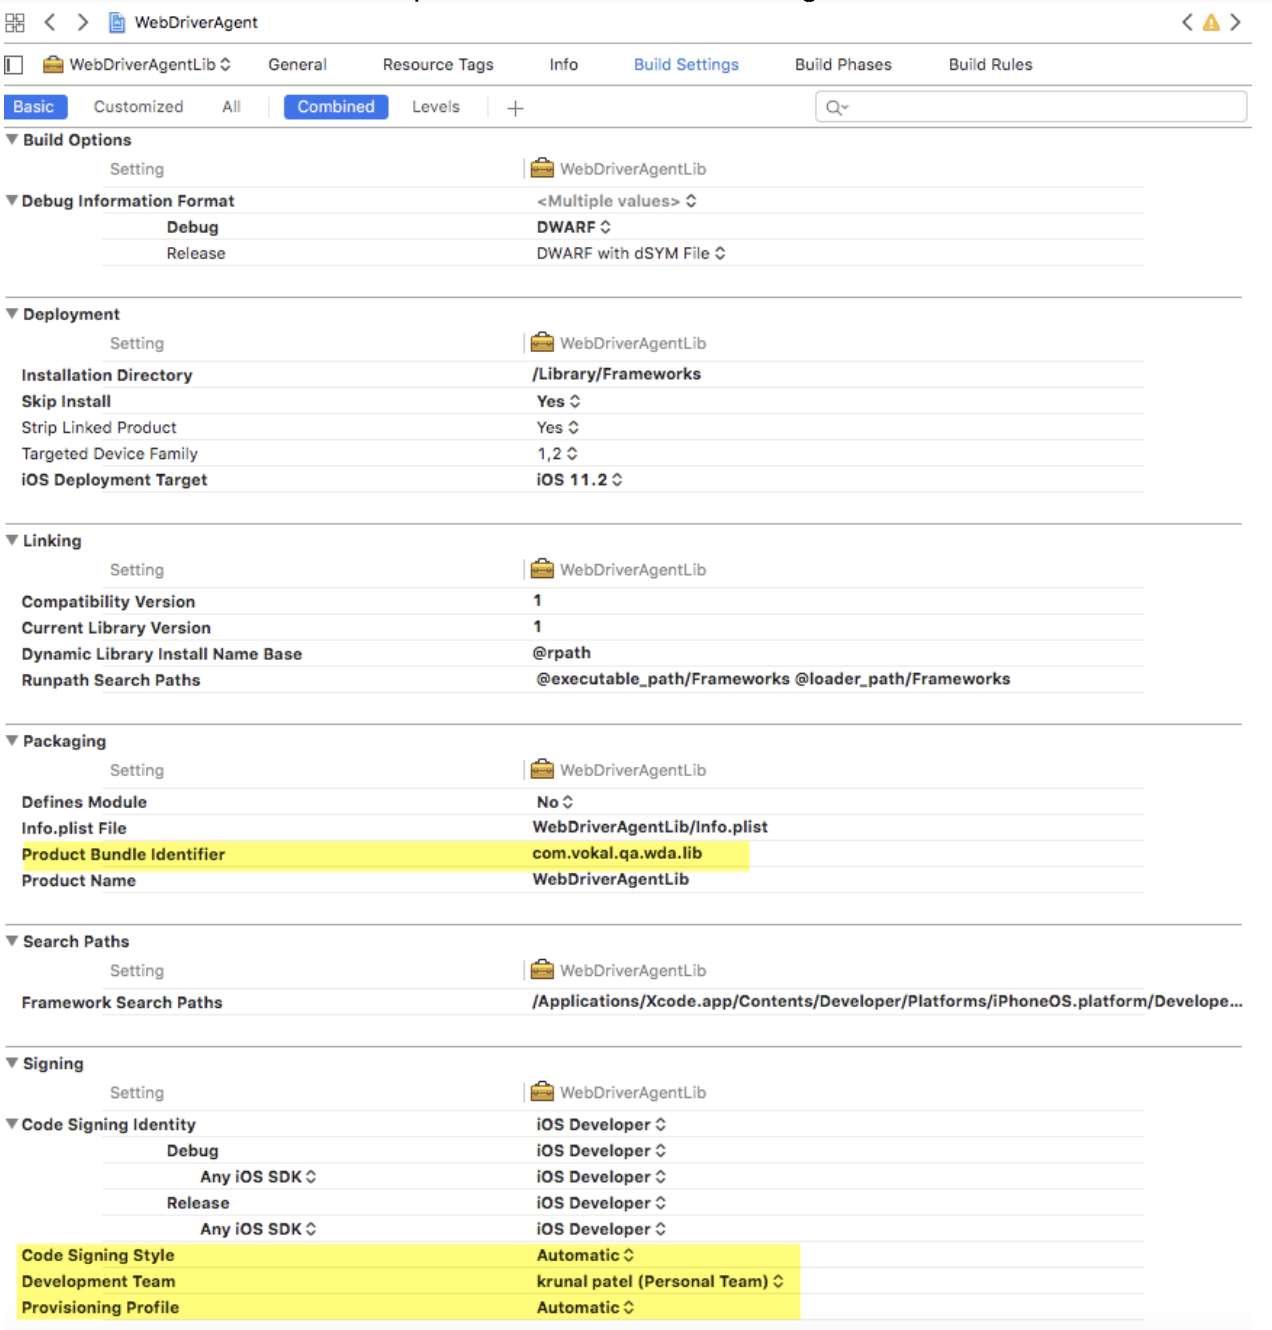Change Debug format DWARF value
1272x1330 pixels.
tap(573, 227)
